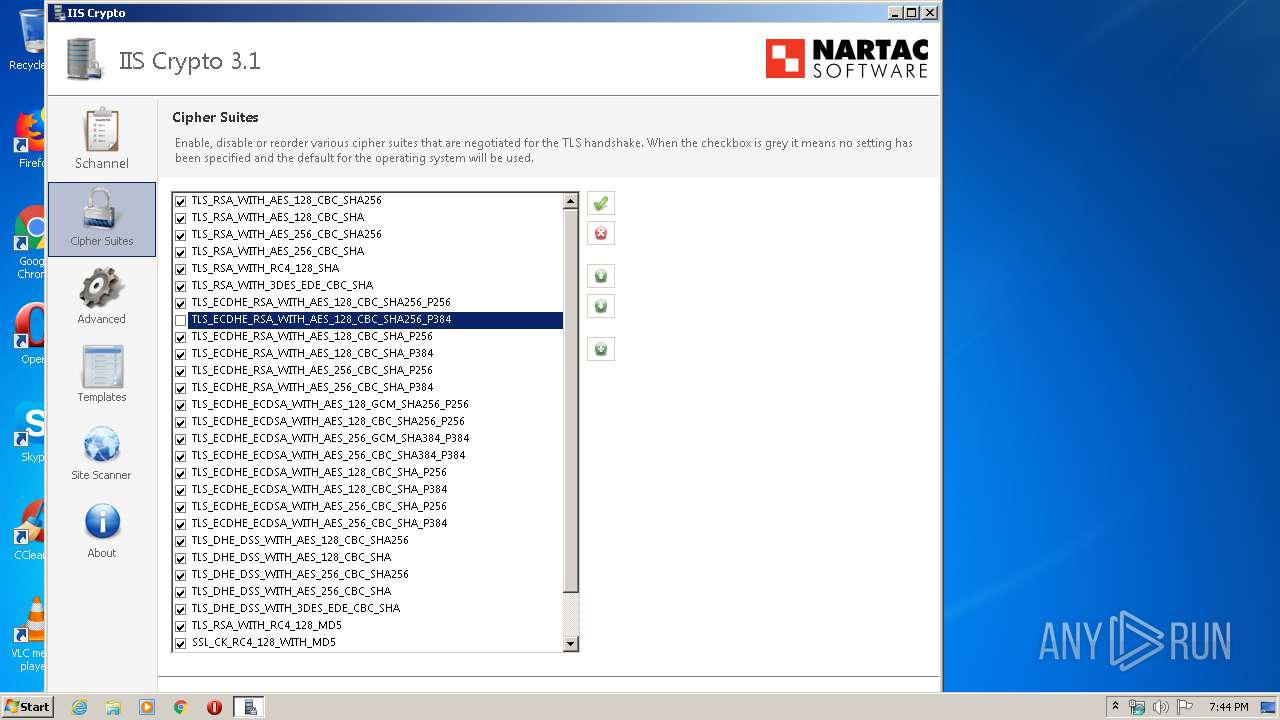Check TLS_ECDHE_RSA_WITH_AES_128_CBC_SHA256_P384 checkbox
1280x720 pixels.
181,320
